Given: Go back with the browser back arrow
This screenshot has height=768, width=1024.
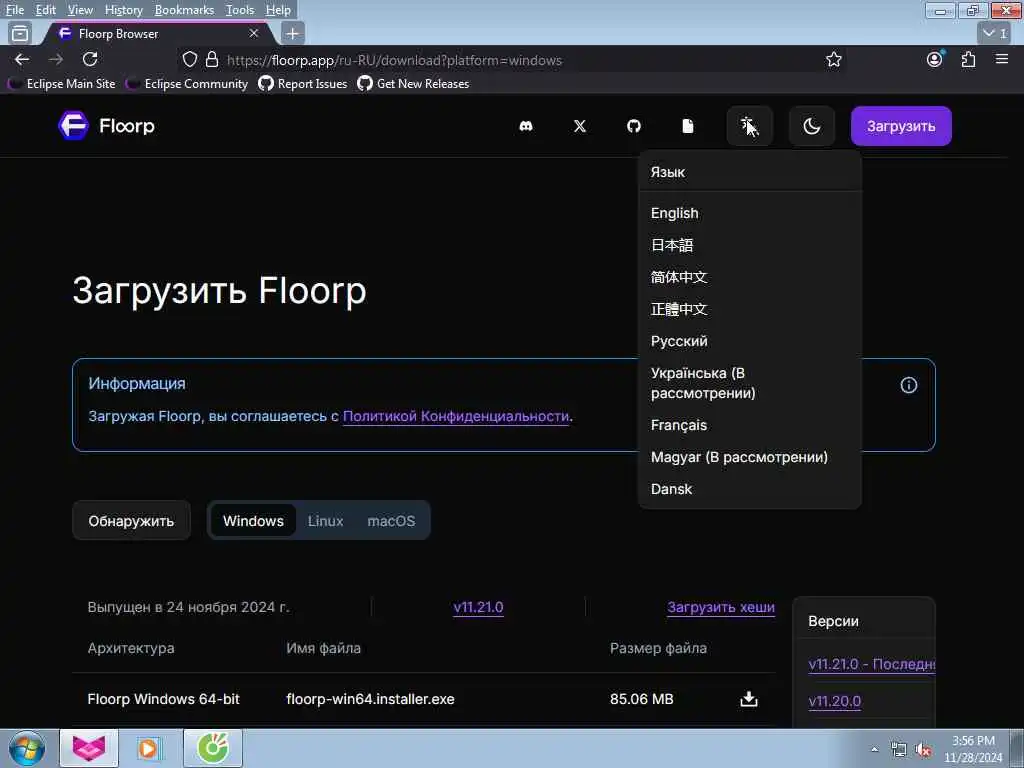Looking at the screenshot, I should 22,59.
